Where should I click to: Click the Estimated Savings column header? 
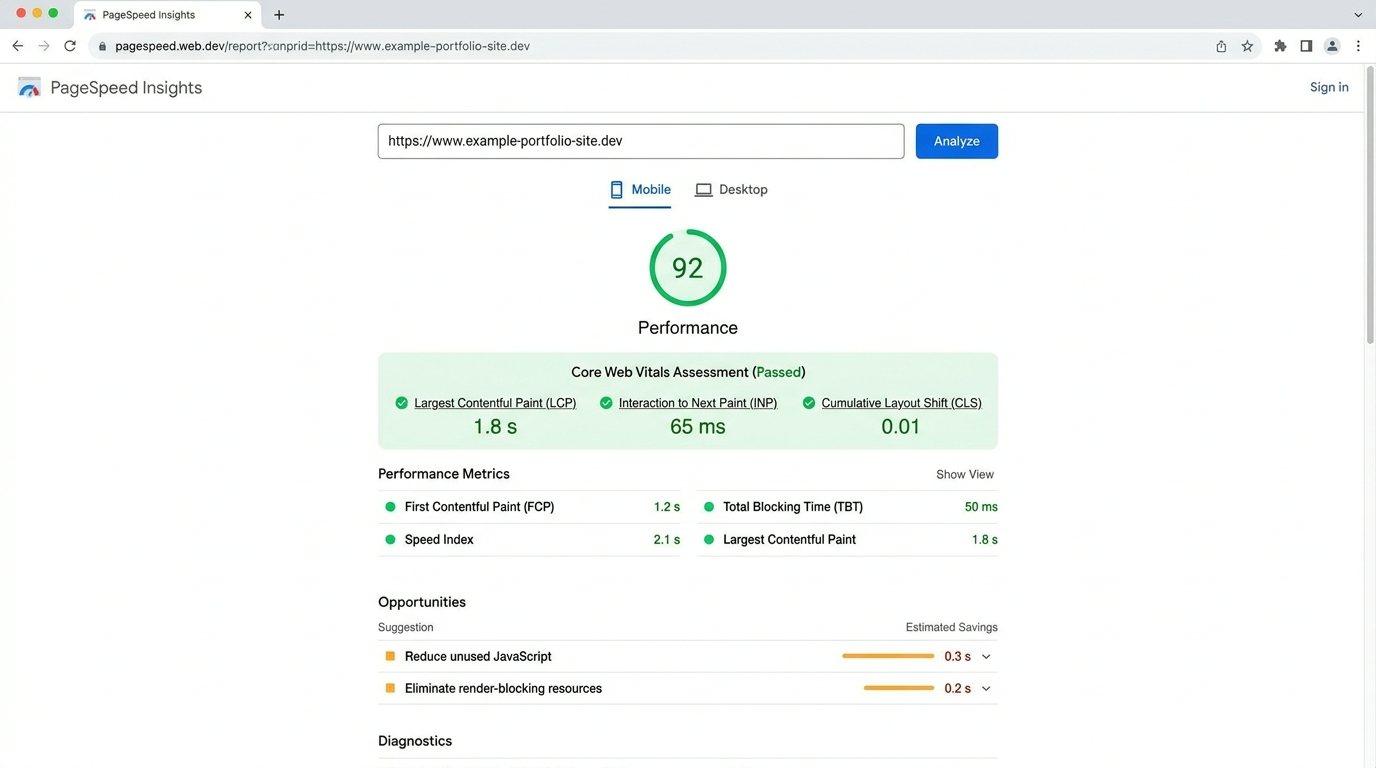click(952, 628)
